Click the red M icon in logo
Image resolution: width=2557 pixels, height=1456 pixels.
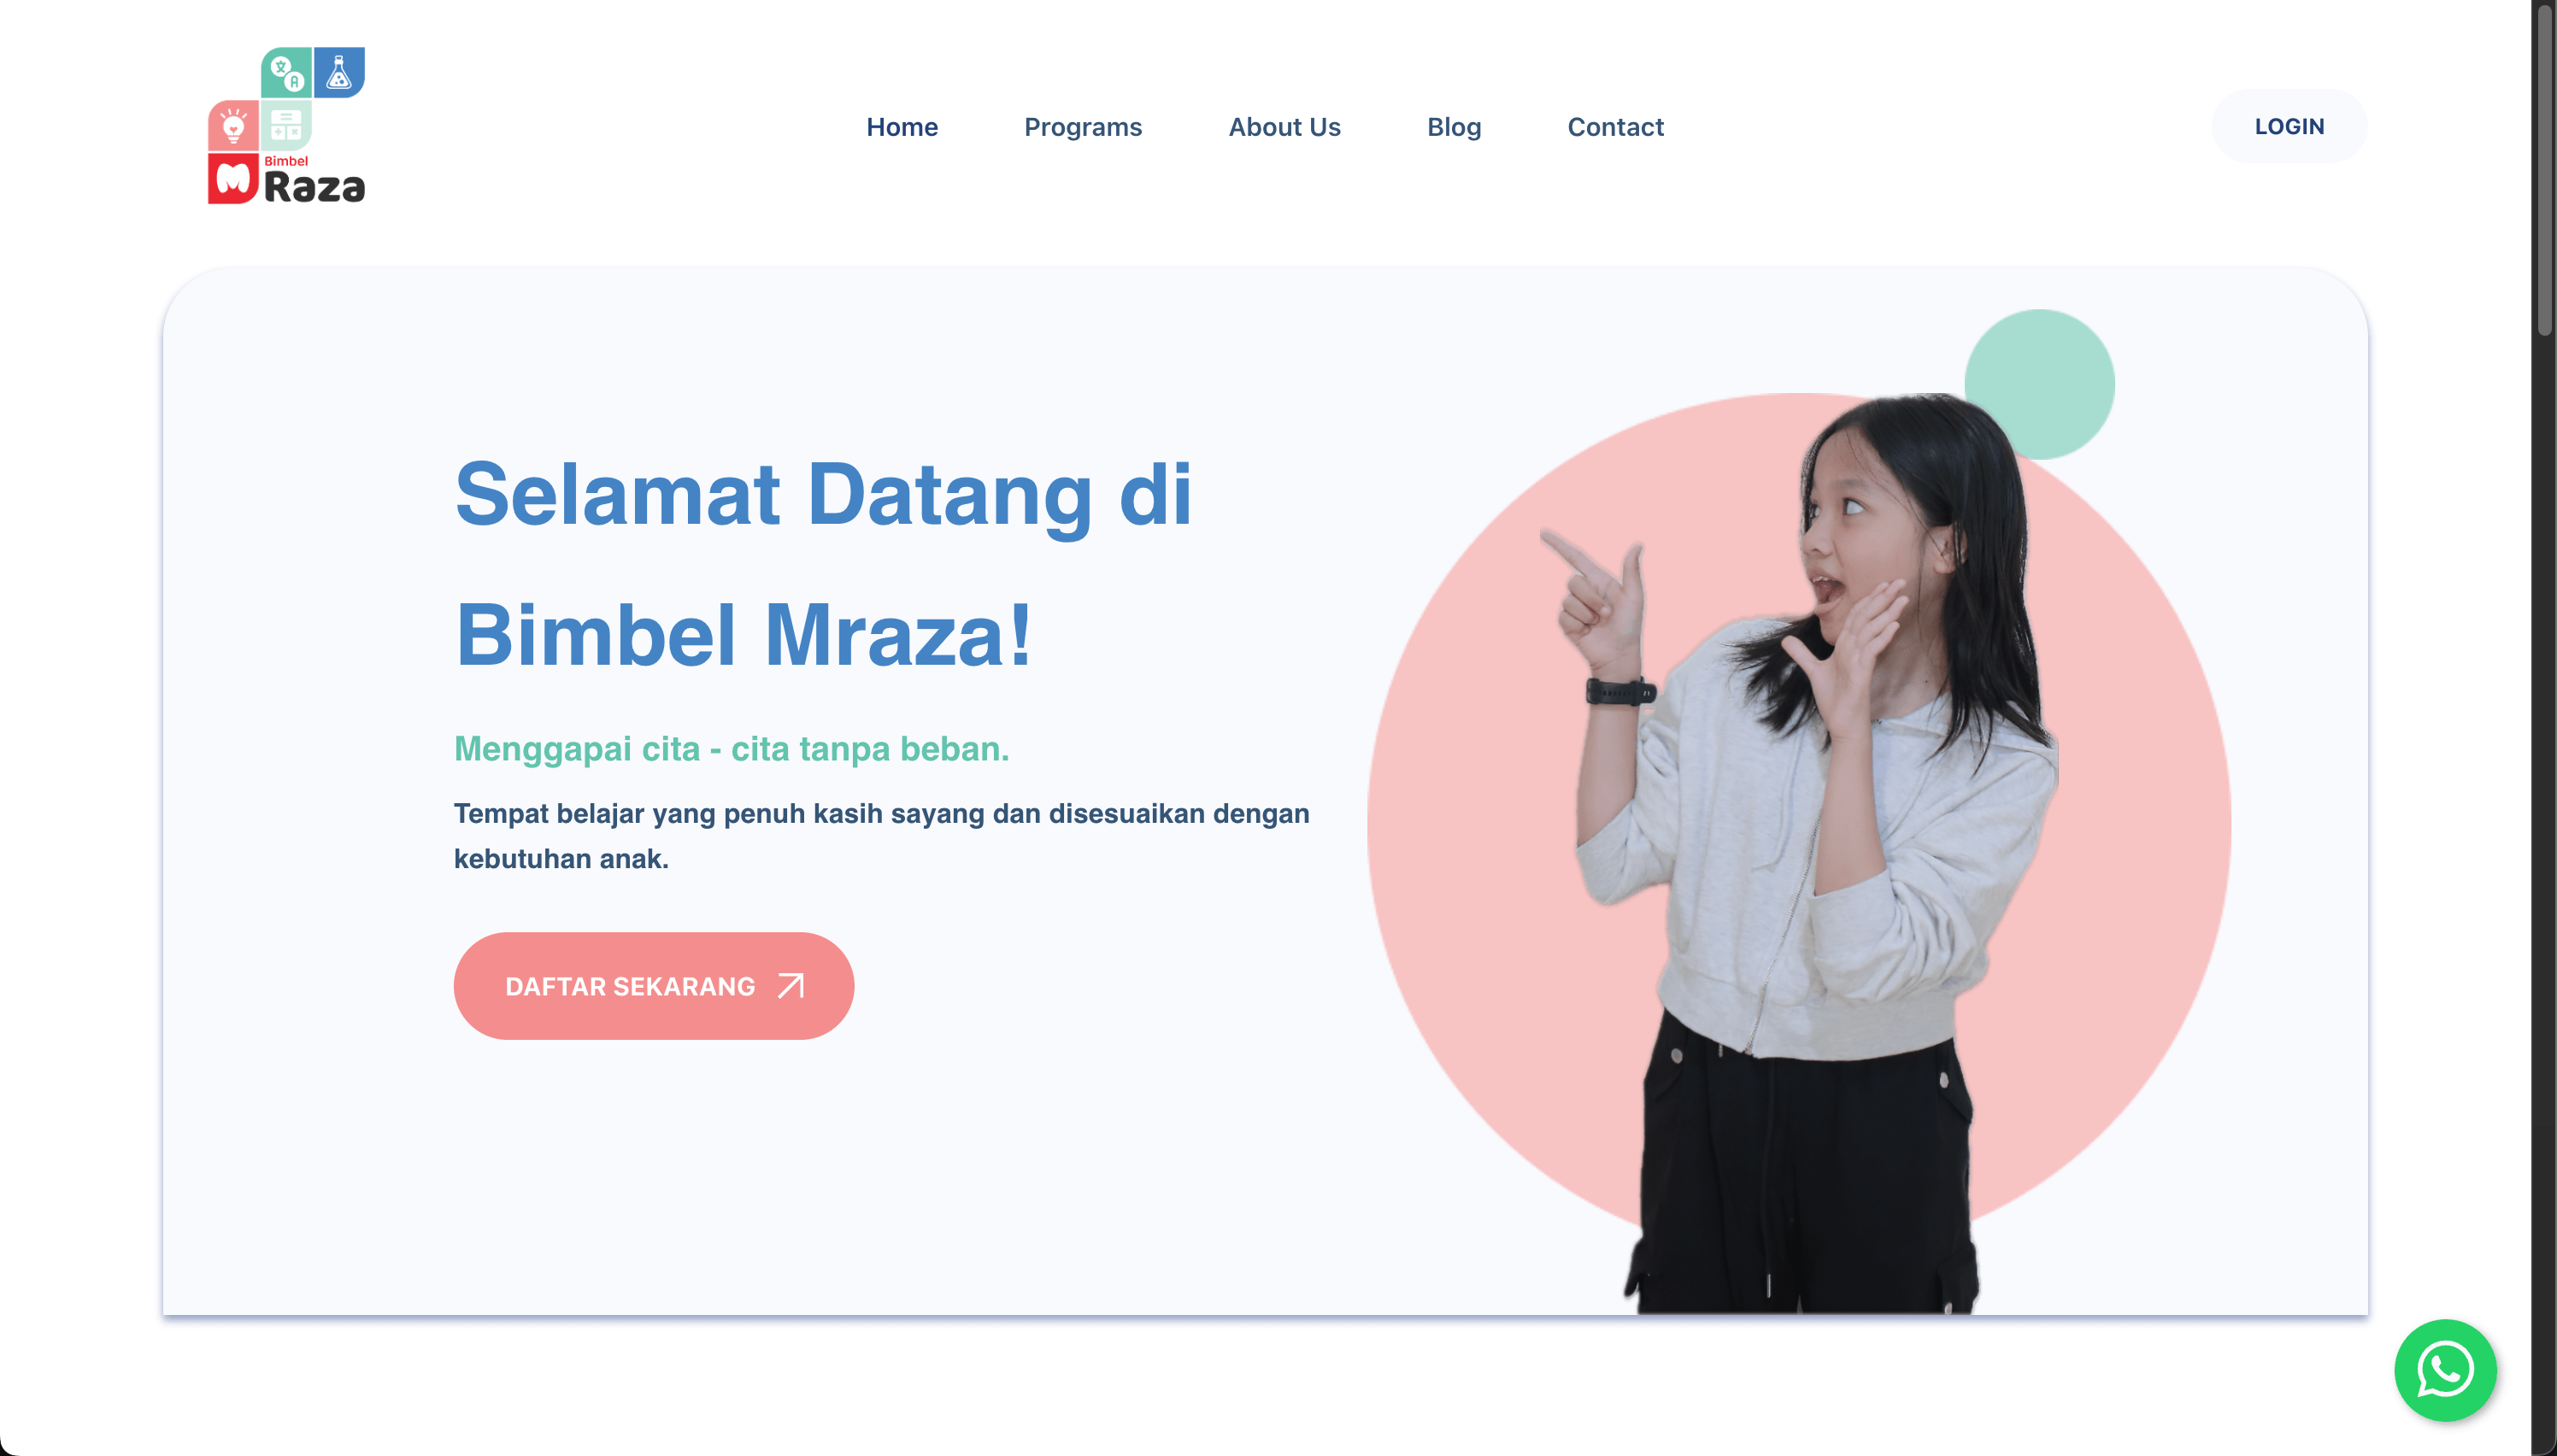click(x=233, y=179)
